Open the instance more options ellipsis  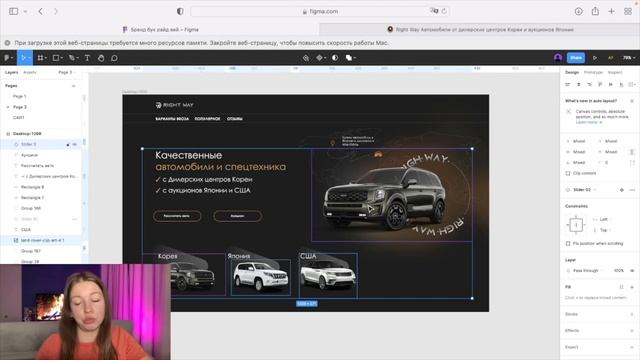point(632,190)
